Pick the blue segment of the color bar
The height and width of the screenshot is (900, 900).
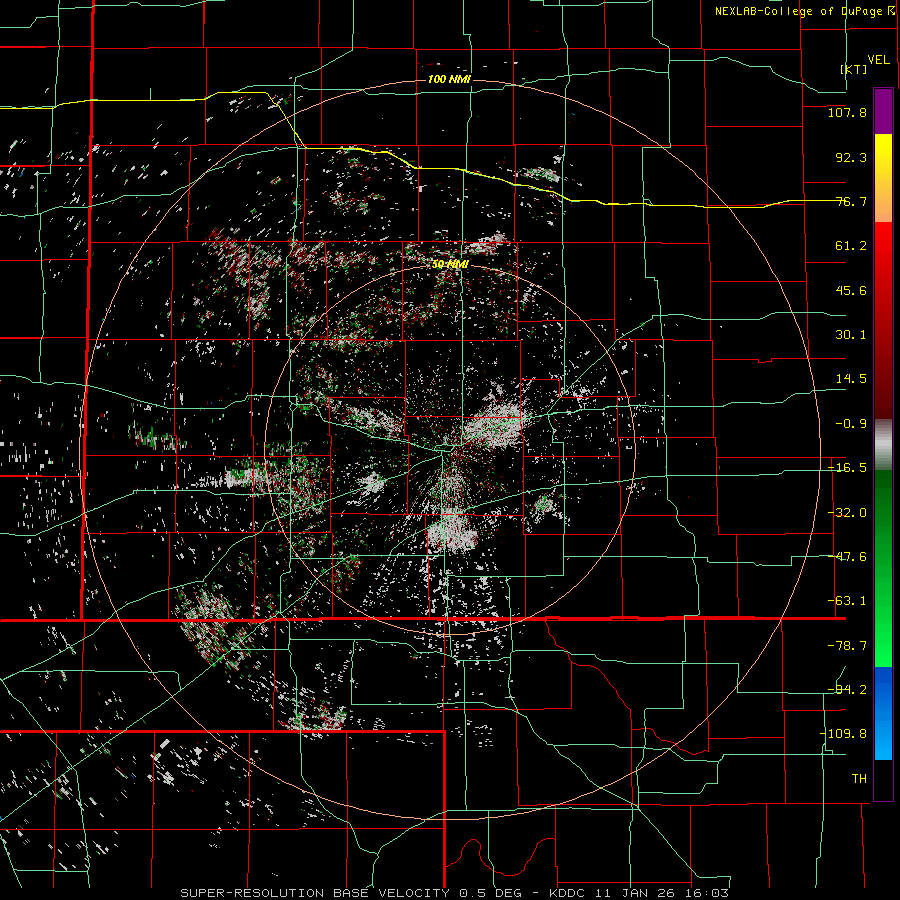[883, 713]
